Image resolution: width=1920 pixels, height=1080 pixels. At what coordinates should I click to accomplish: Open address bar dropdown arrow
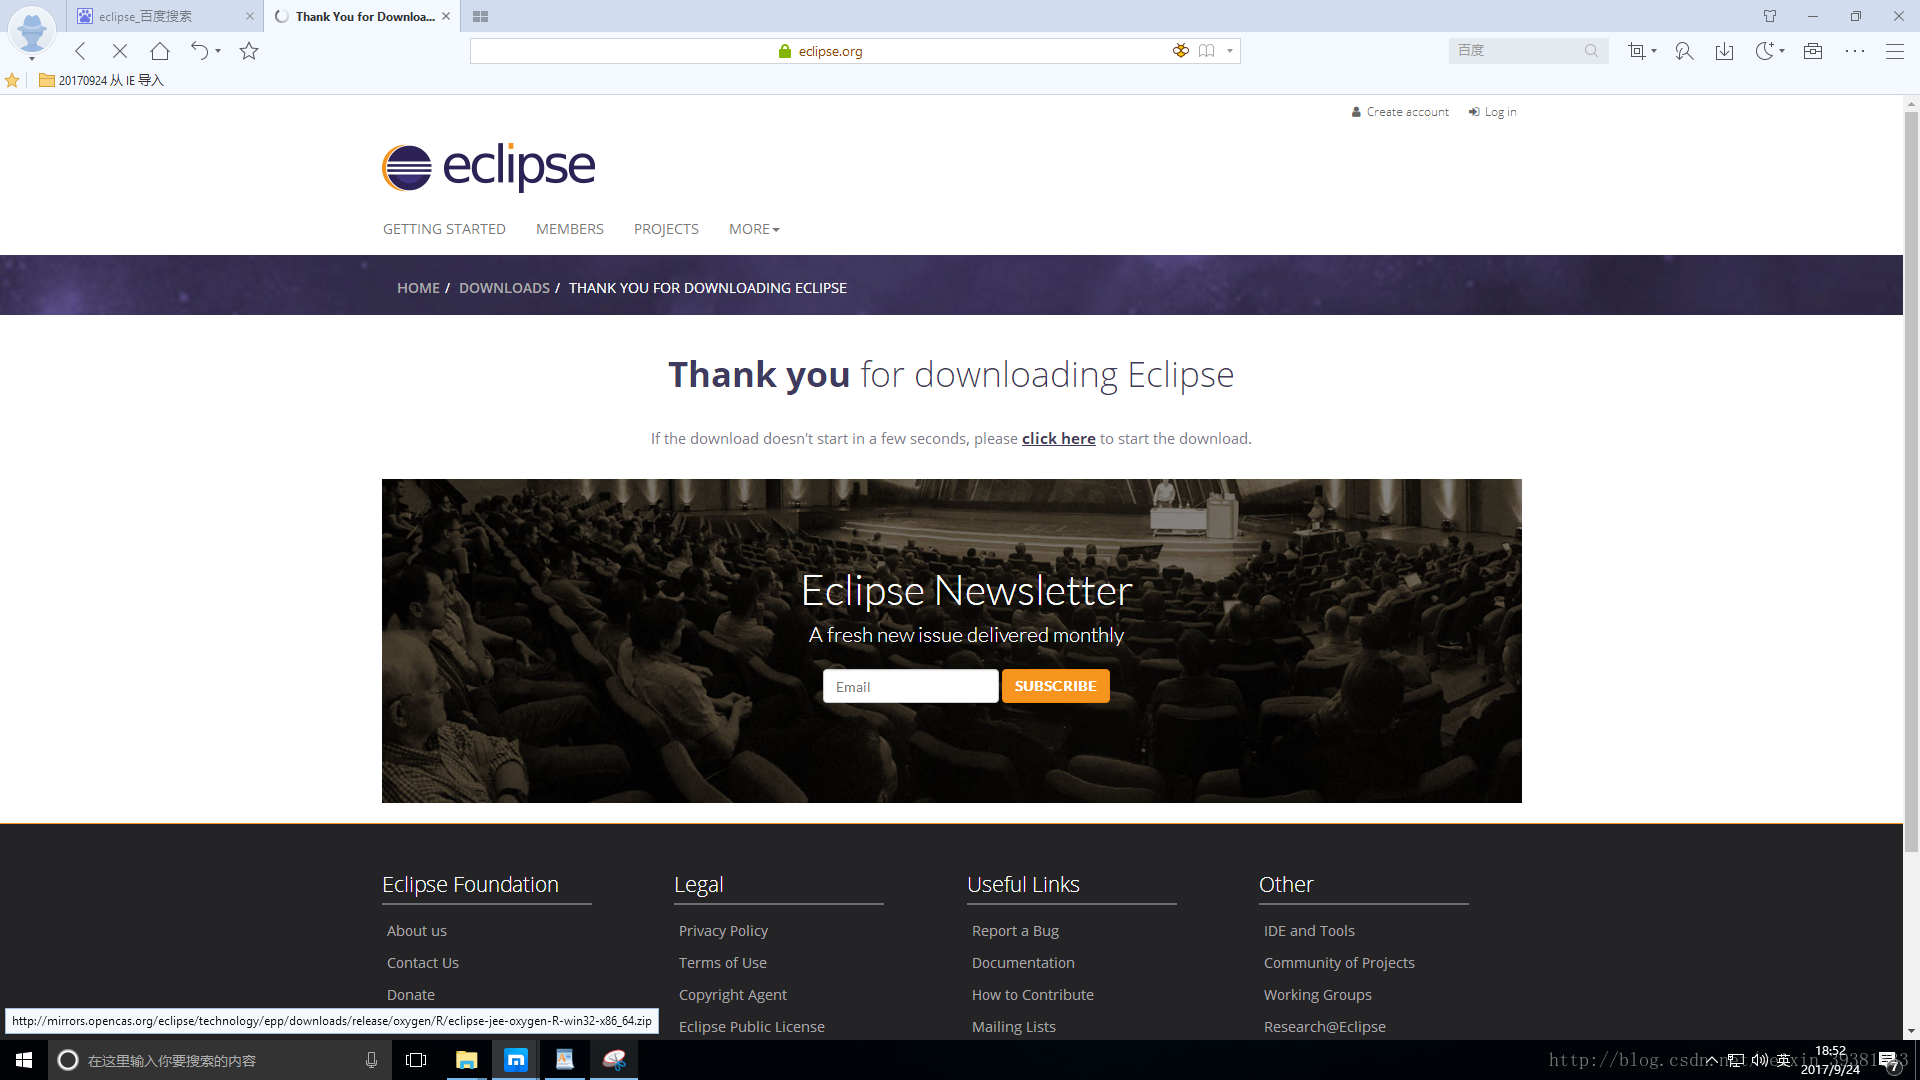tap(1230, 51)
